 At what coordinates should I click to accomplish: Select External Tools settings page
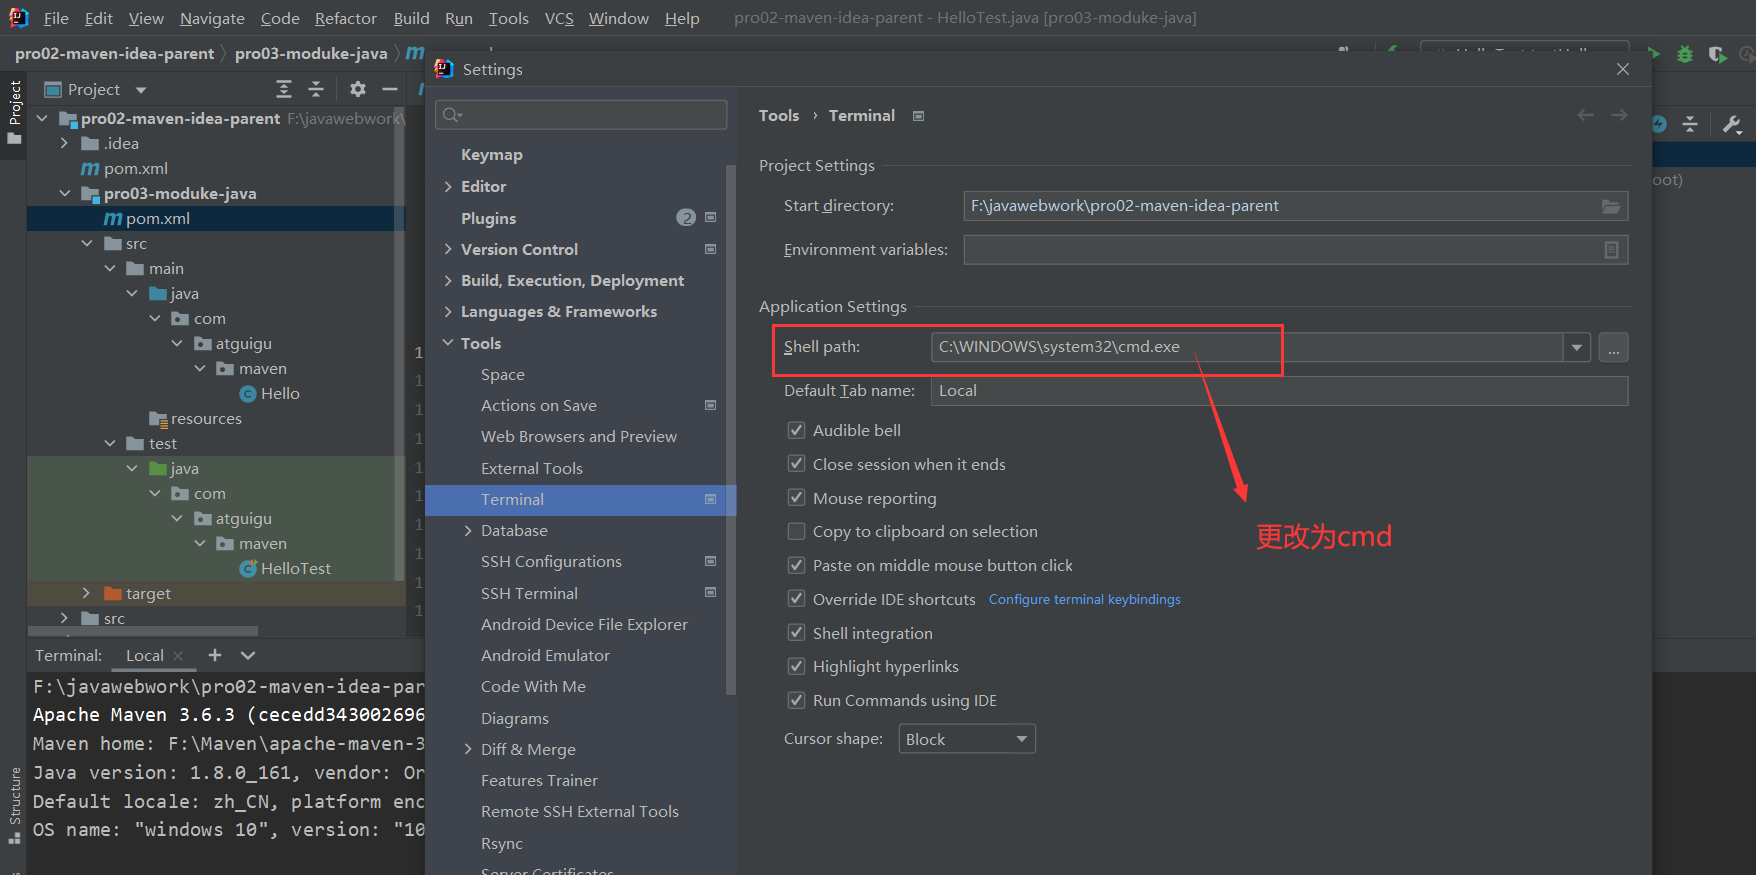531,469
